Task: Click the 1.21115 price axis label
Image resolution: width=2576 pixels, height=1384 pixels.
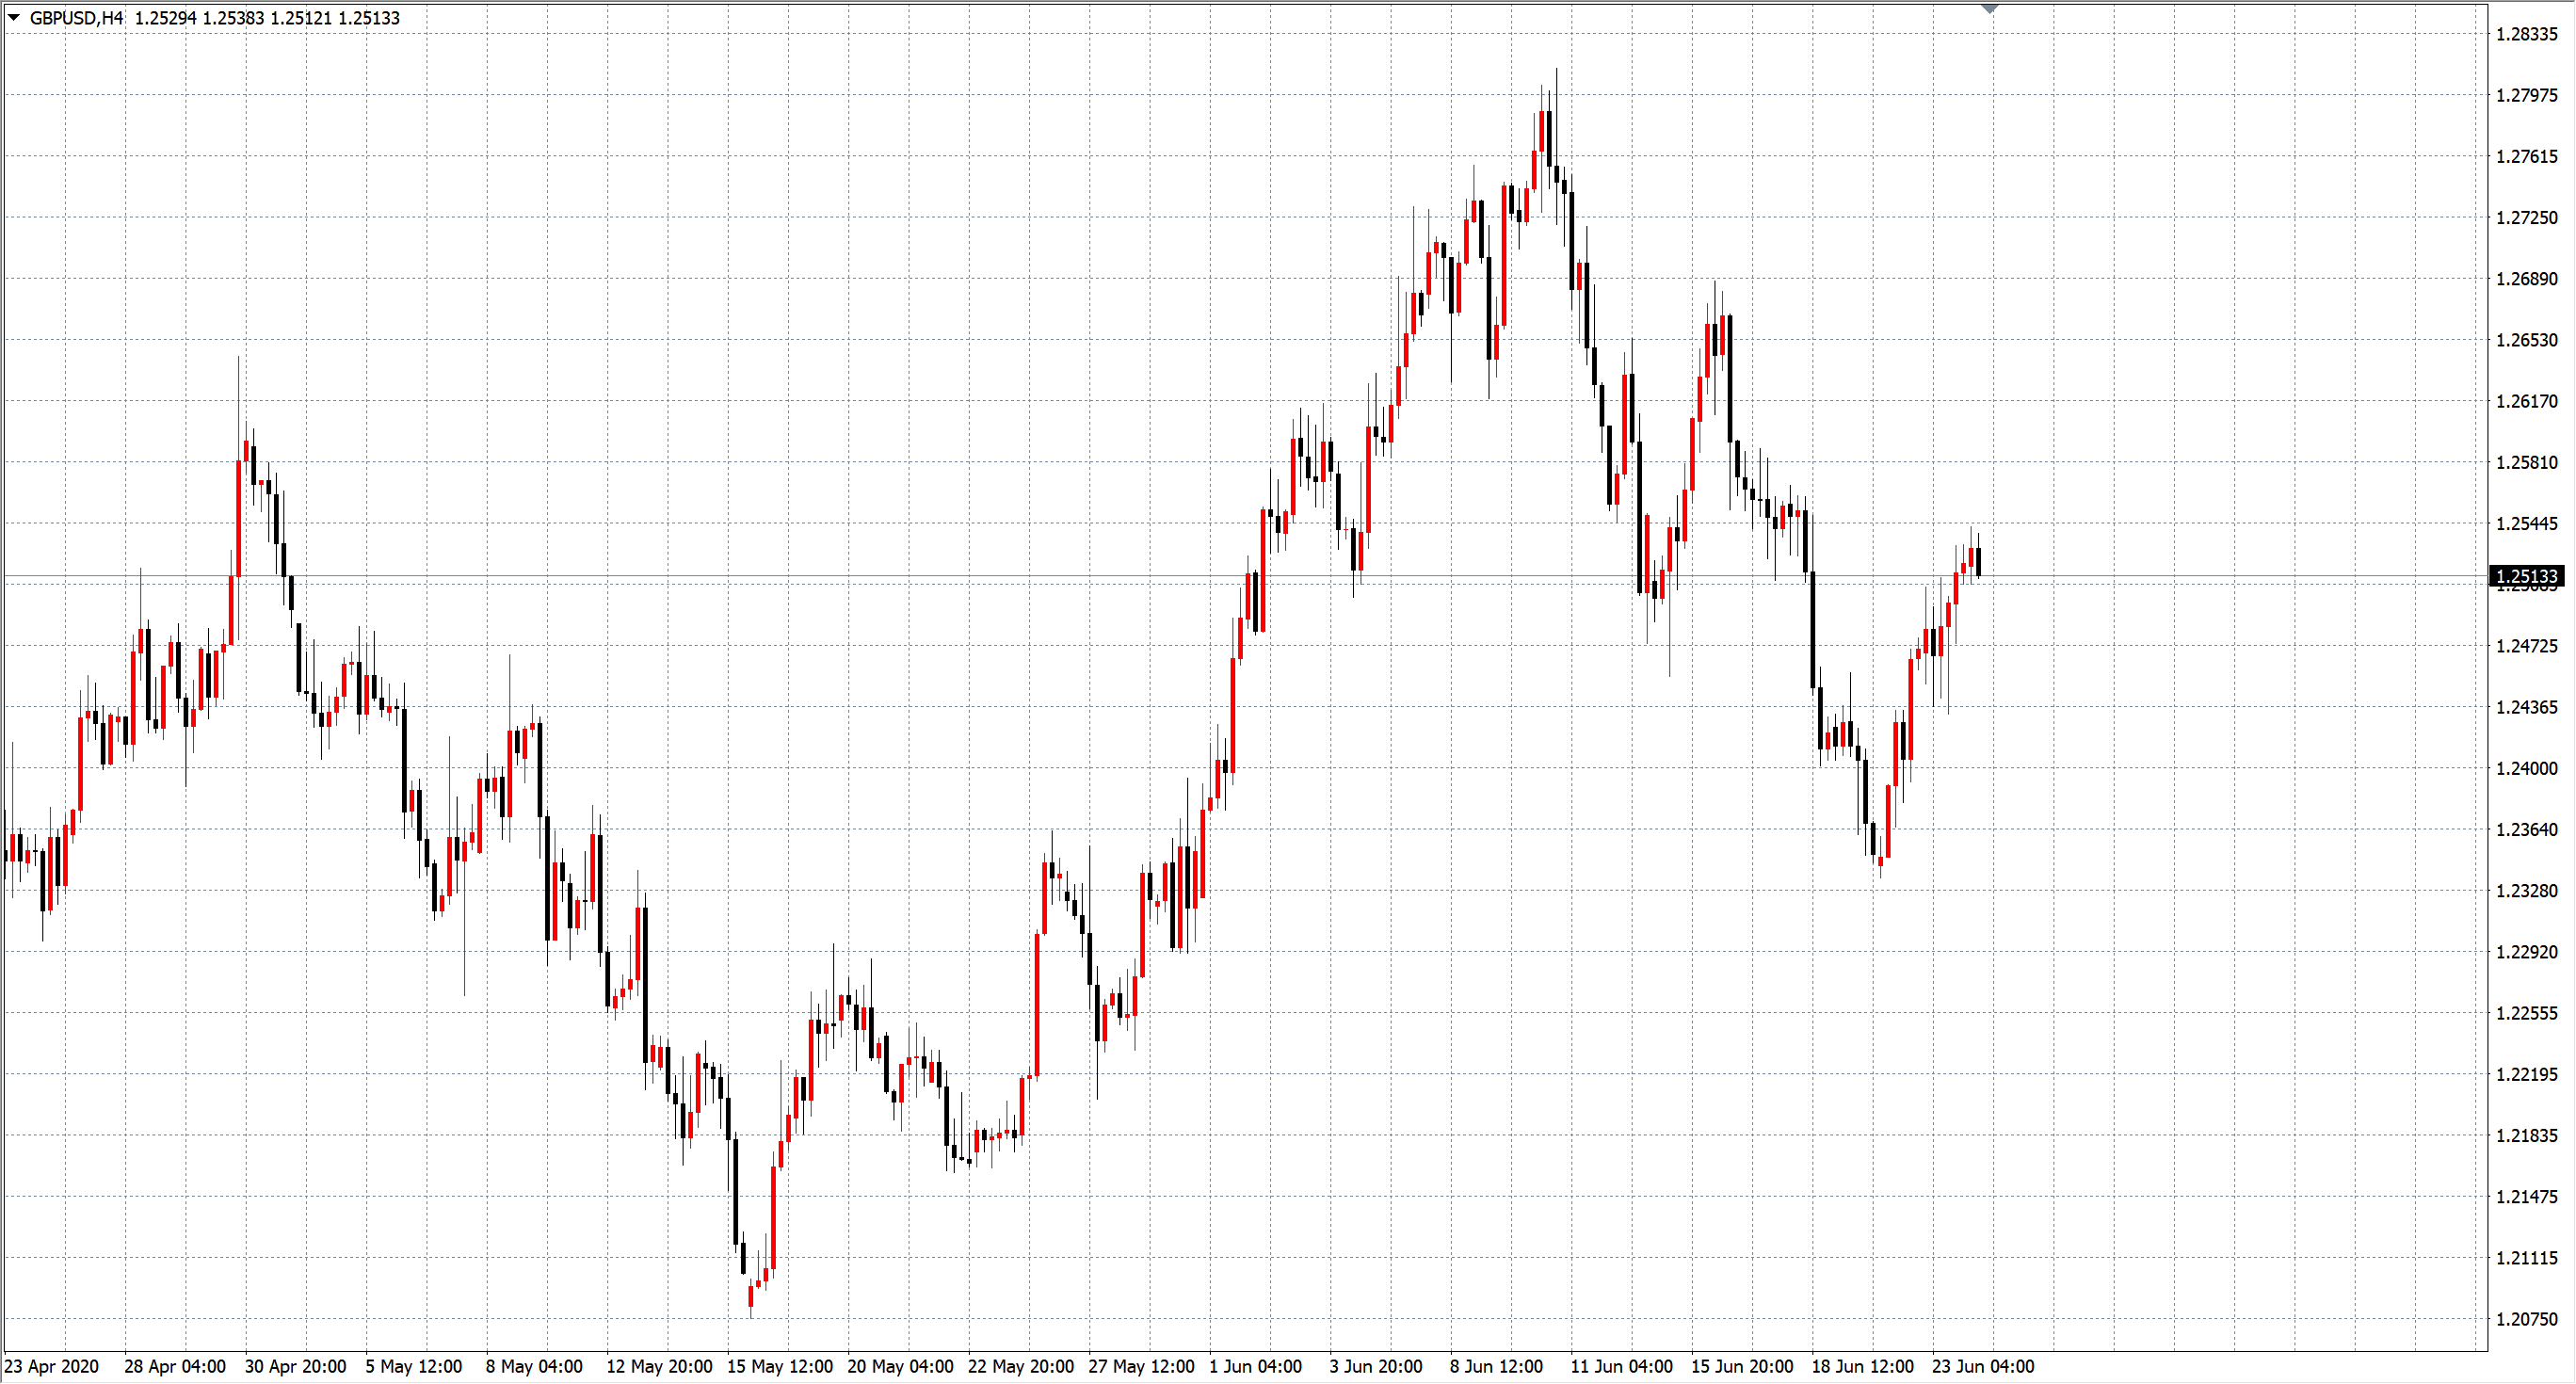Action: tap(2527, 1258)
